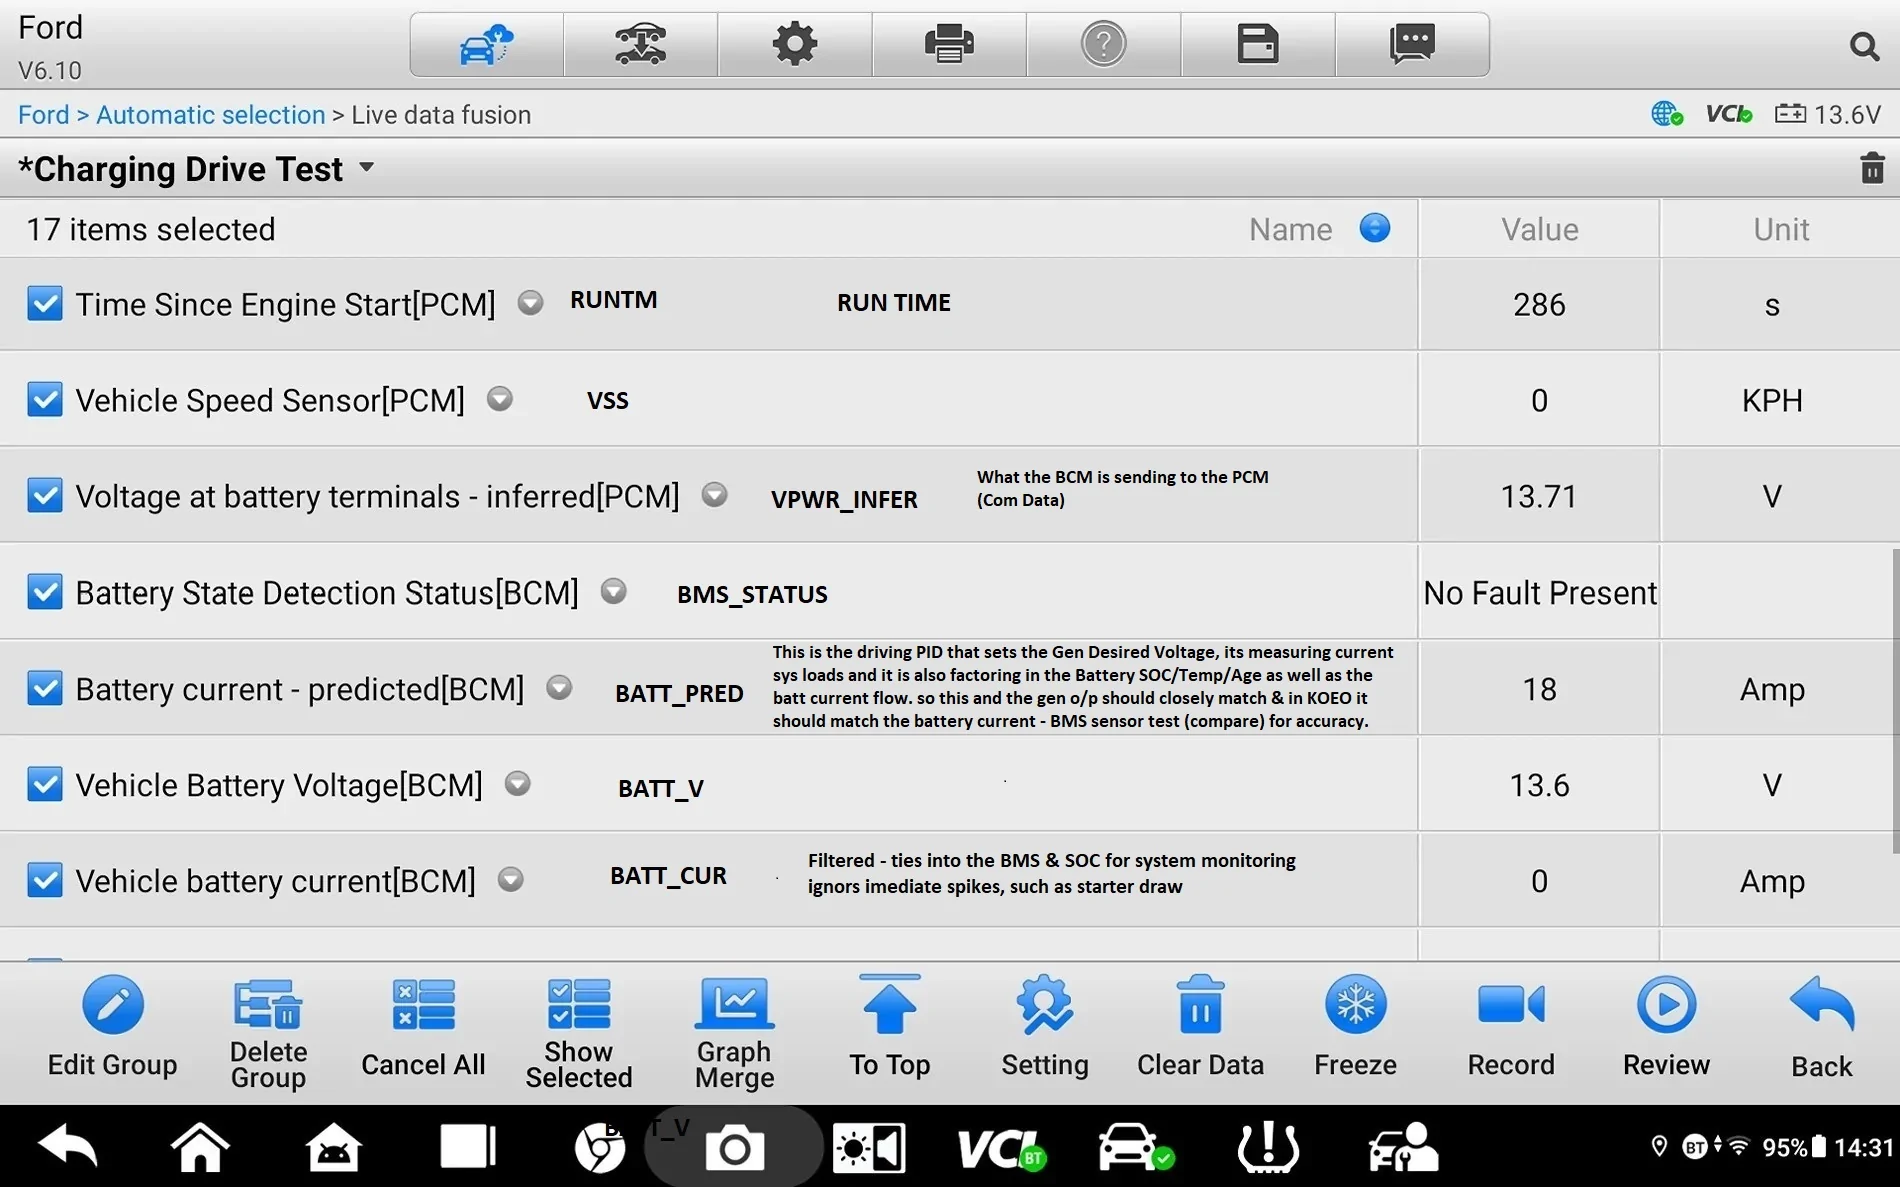Go back using blue Back arrow
The image size is (1900, 1187).
point(1822,1004)
